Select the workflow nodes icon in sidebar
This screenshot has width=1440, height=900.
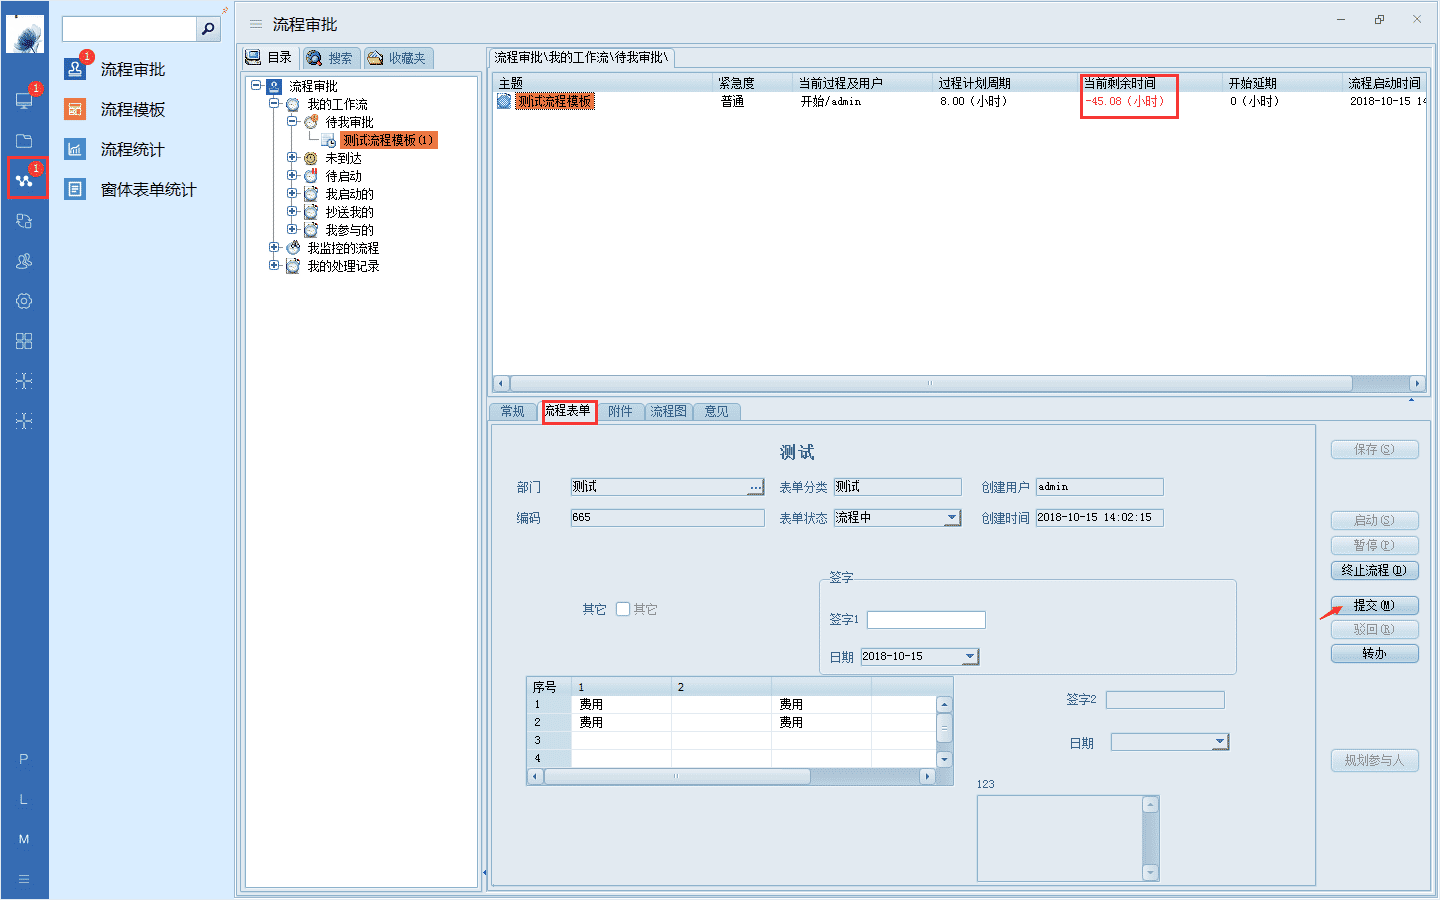(24, 181)
